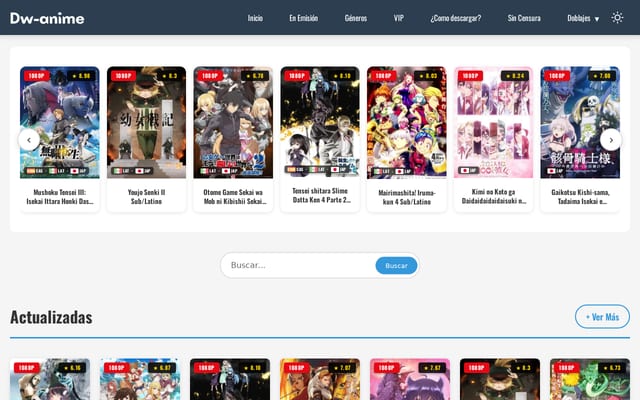
Task: Open the Actualizadas poster rated 6.87
Action: tap(140, 379)
